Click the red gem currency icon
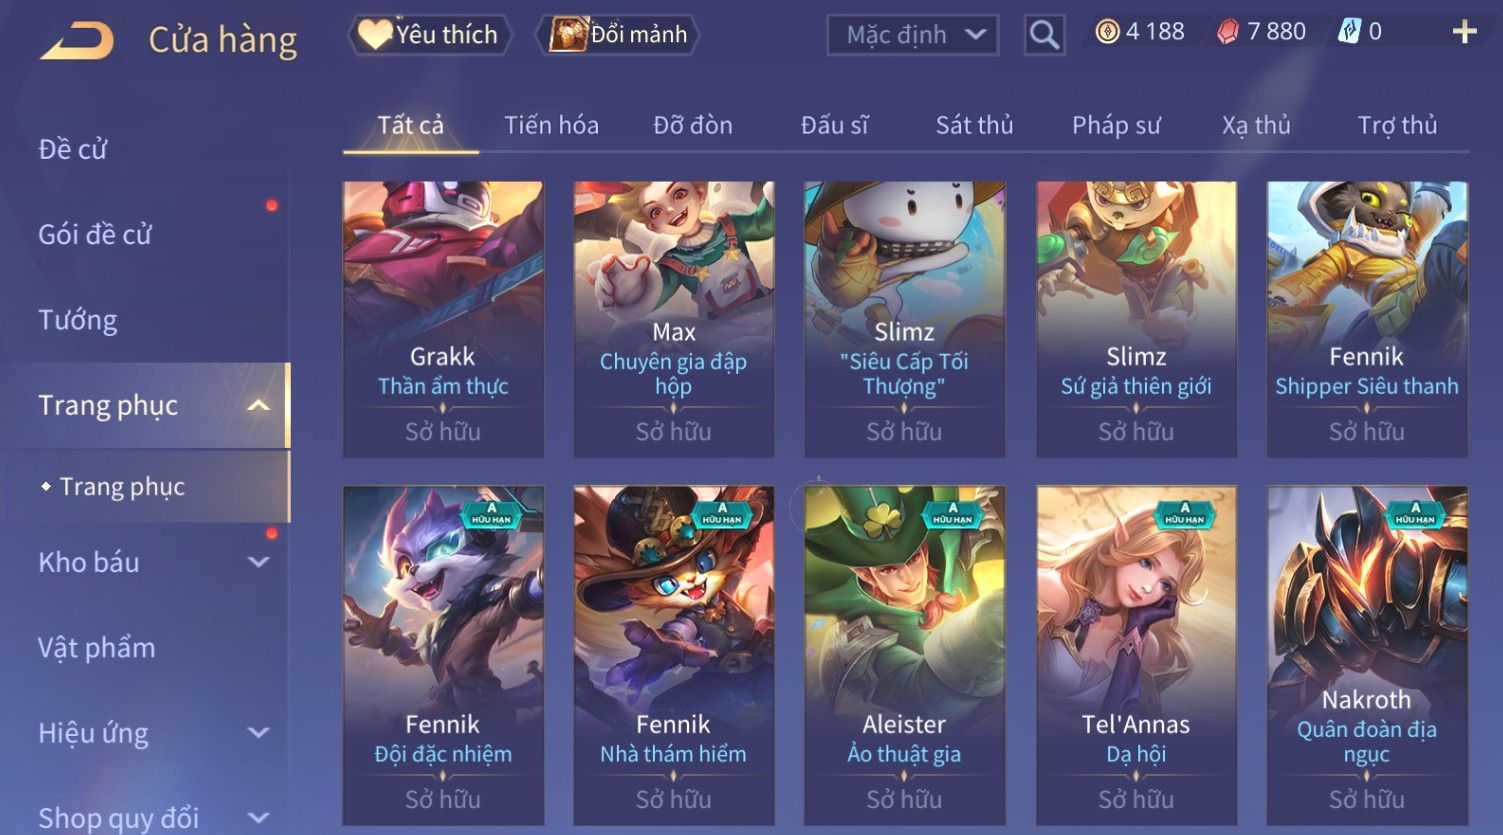The width and height of the screenshot is (1503, 835). [x=1228, y=32]
